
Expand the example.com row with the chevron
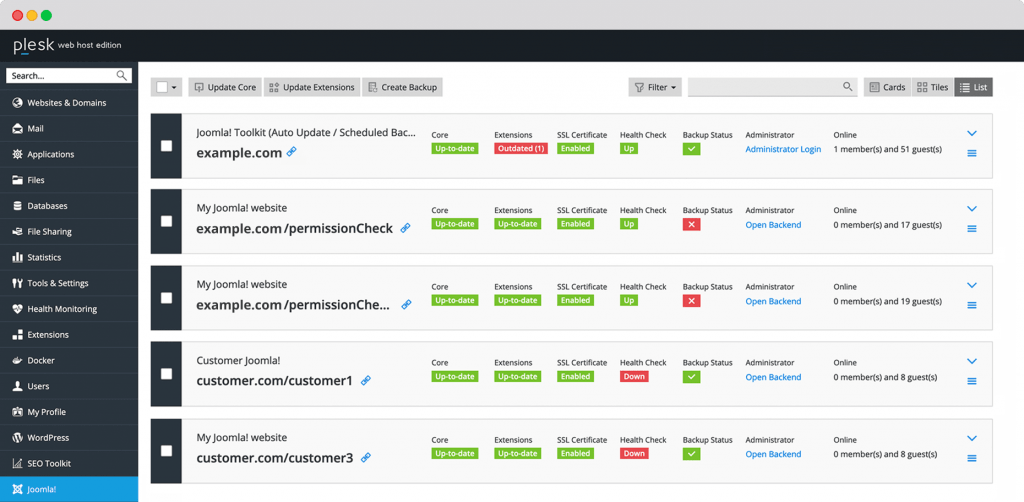coord(972,133)
